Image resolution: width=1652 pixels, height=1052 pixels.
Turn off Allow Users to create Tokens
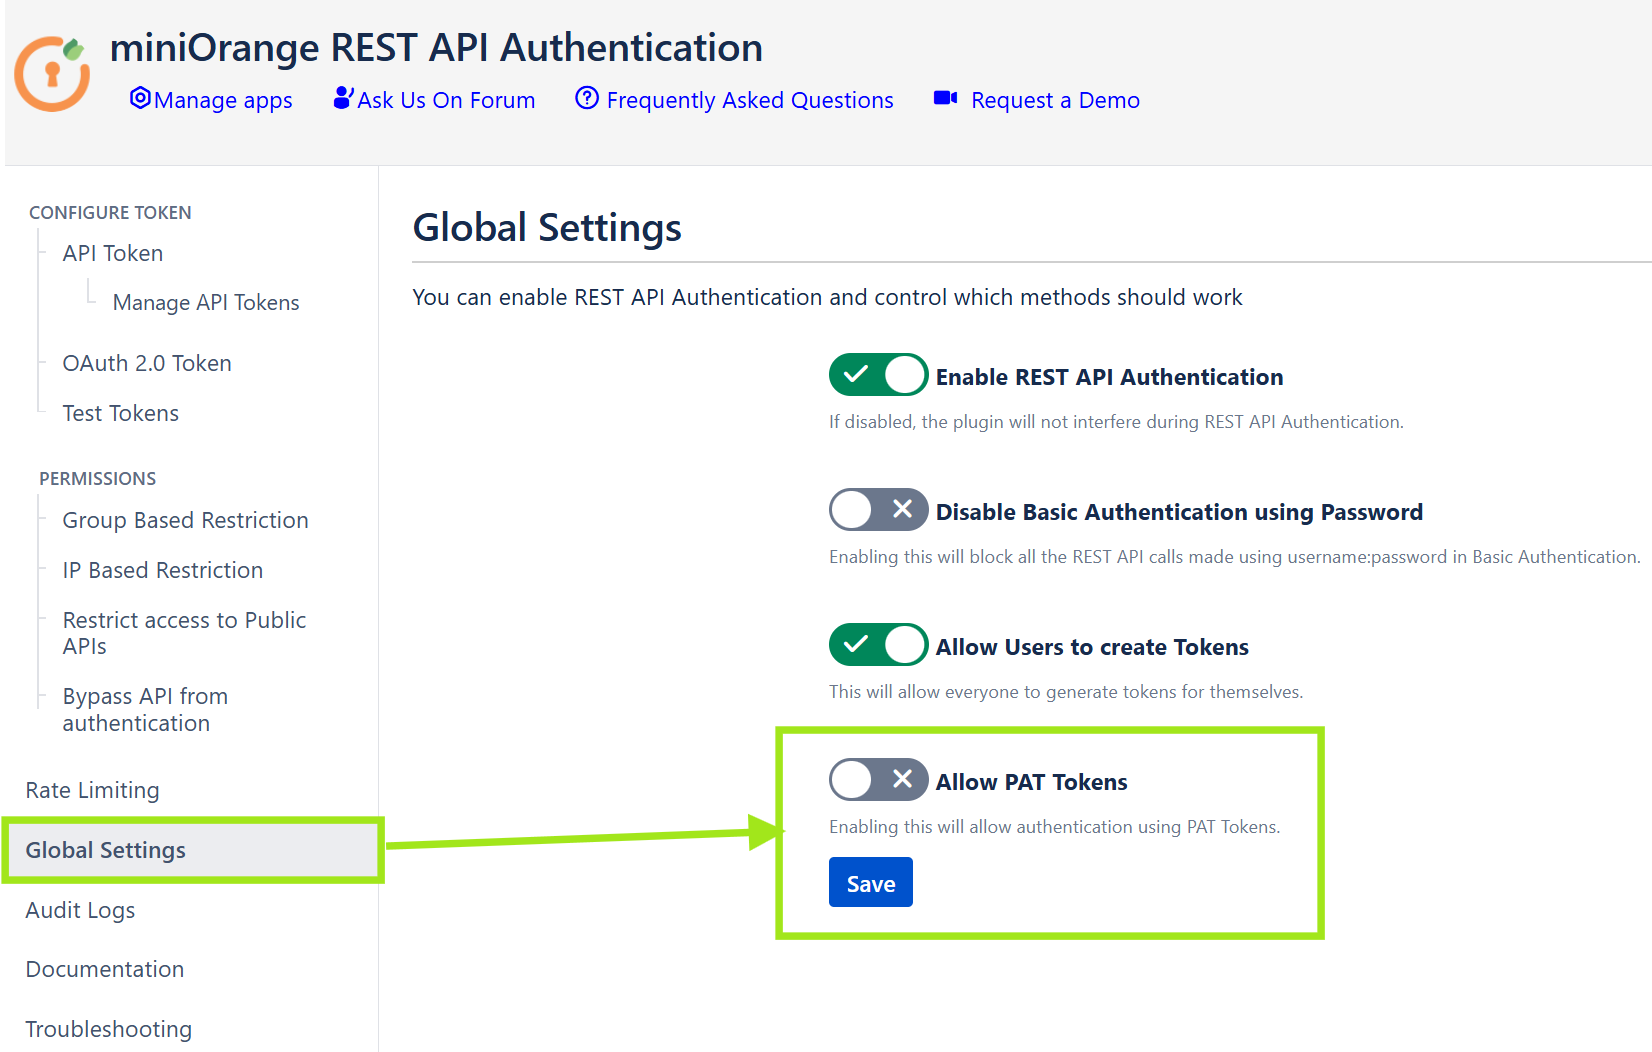click(x=878, y=645)
